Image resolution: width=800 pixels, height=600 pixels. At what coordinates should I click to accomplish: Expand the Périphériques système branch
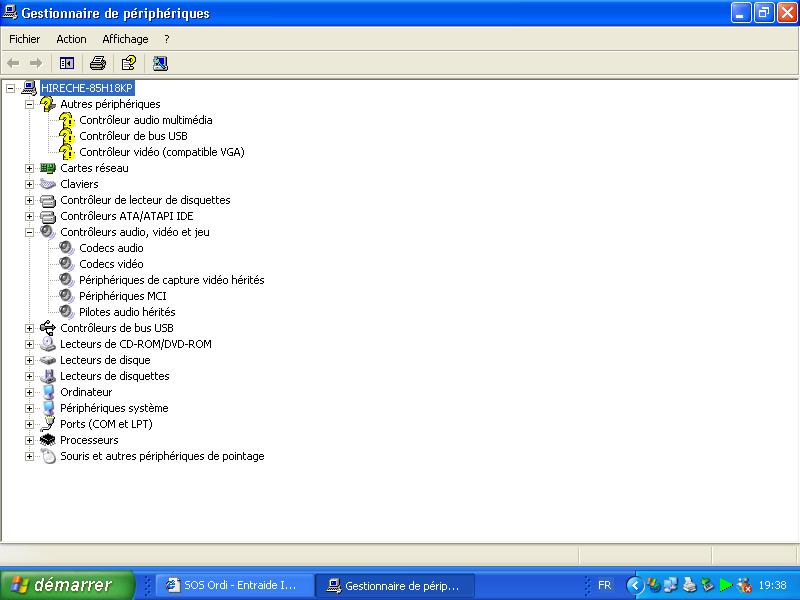point(30,408)
